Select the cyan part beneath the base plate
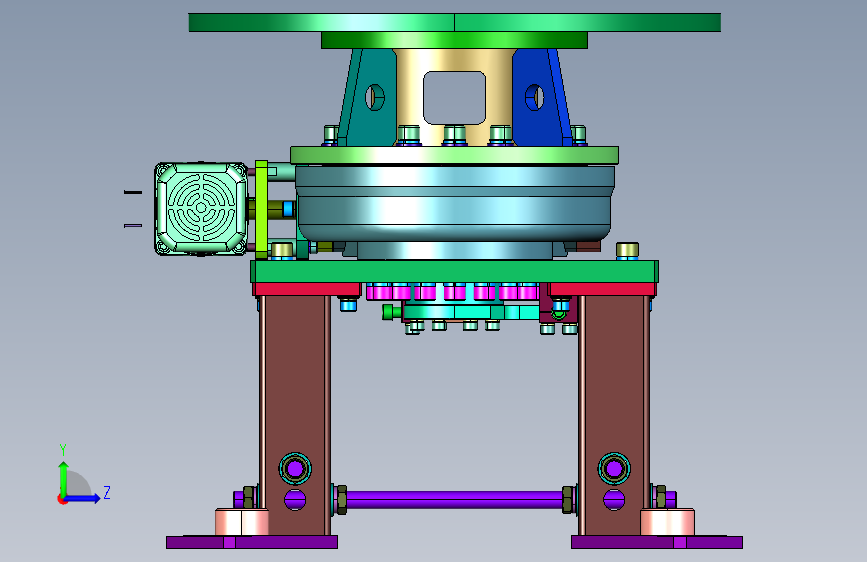867x562 pixels. pyautogui.click(x=470, y=312)
